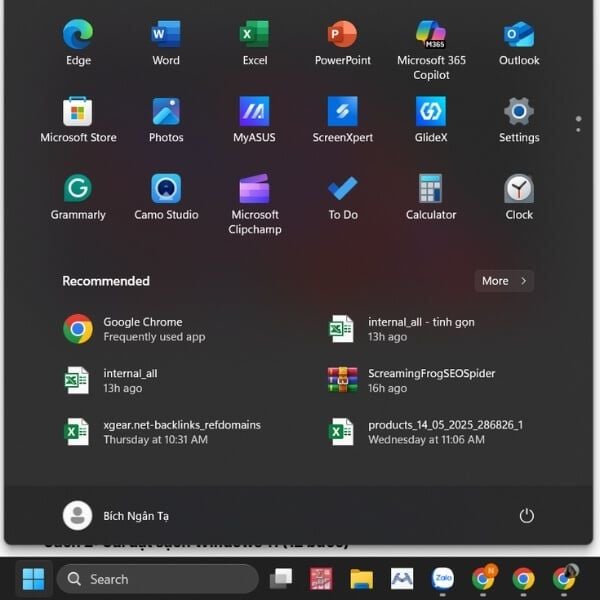Open Microsoft 365 Copilot
The width and height of the screenshot is (600, 600).
pyautogui.click(x=431, y=50)
